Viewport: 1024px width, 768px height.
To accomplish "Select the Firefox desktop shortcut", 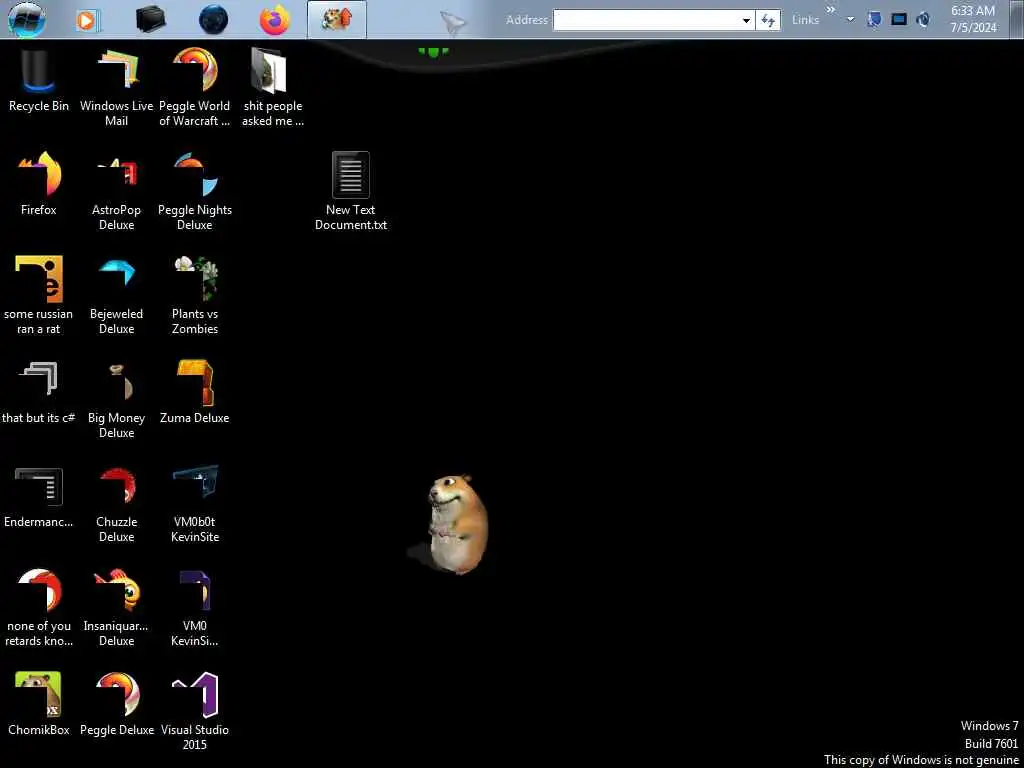I will (x=39, y=184).
